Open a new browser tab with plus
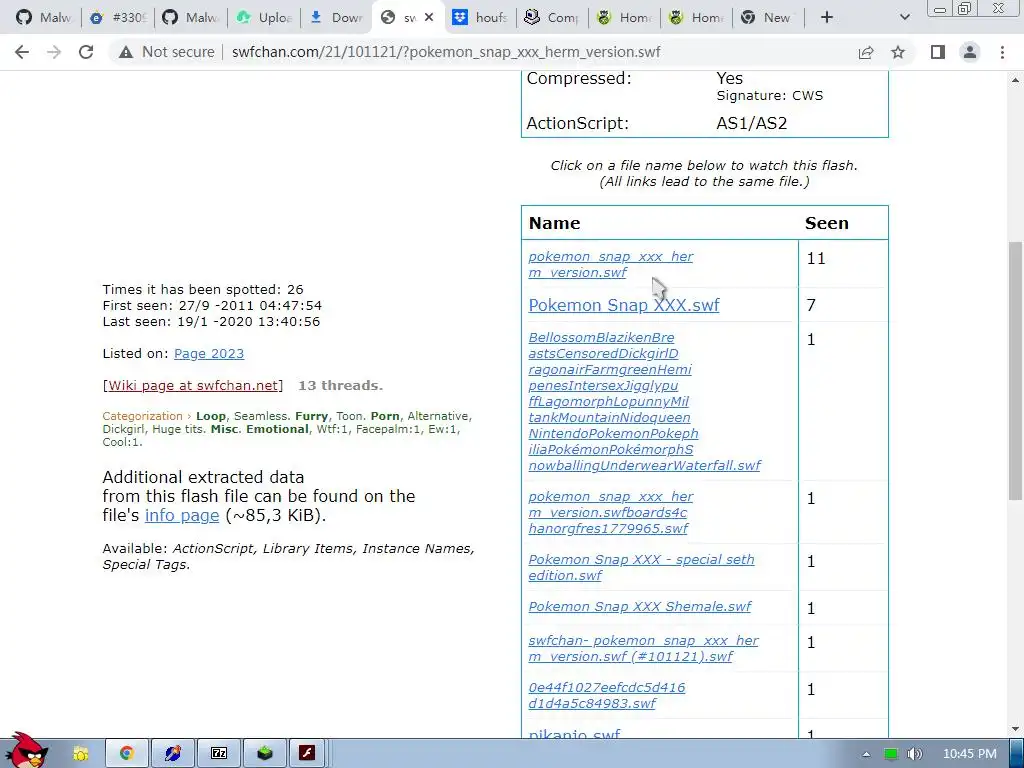Screen dimensions: 1024x768 coord(827,18)
